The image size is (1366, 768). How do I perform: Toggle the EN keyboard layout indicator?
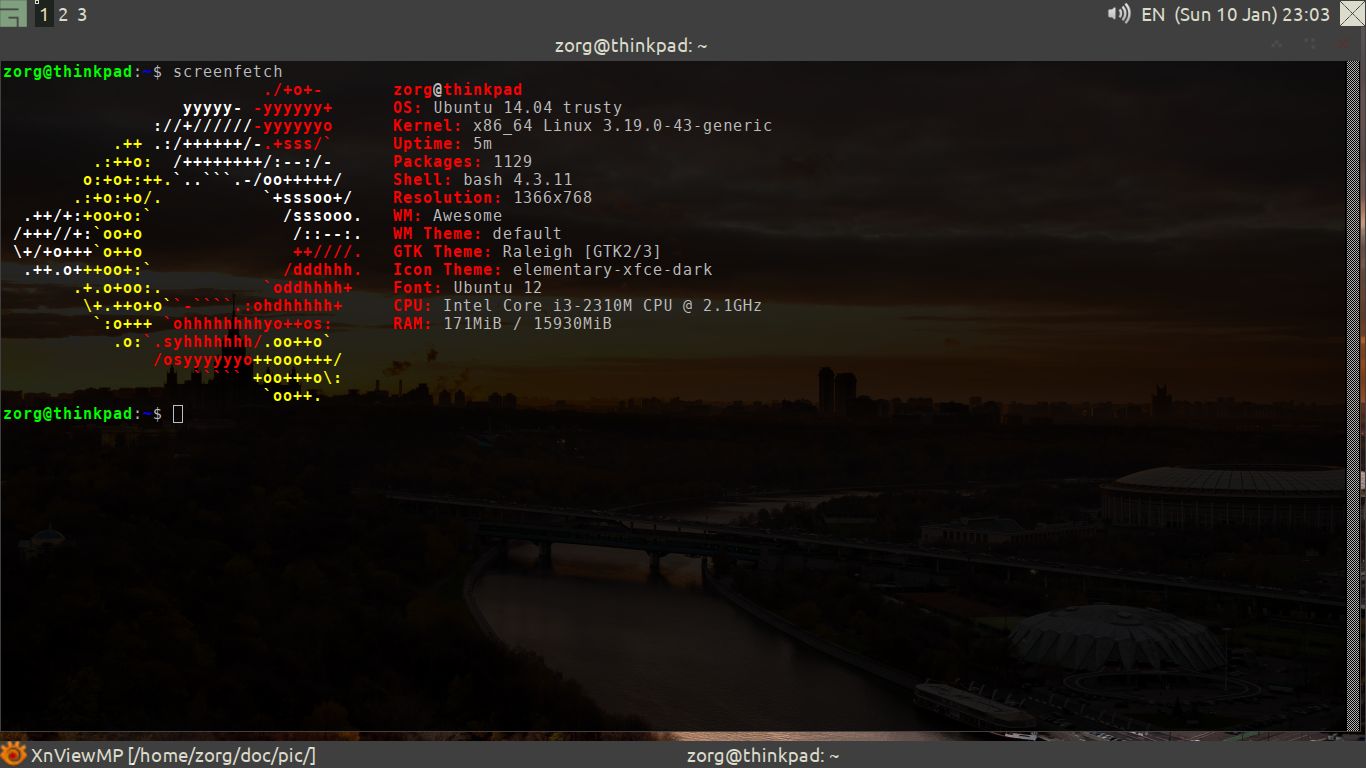(x=1153, y=14)
